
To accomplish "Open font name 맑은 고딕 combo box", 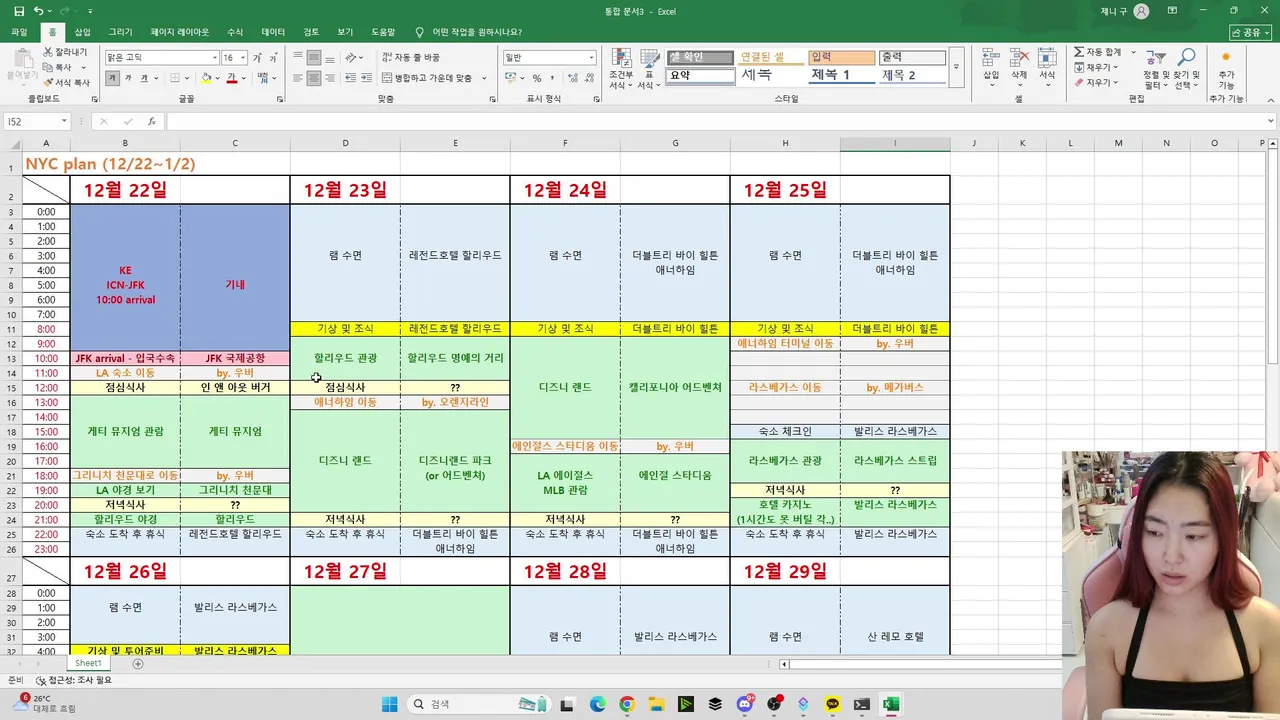I will pos(161,58).
